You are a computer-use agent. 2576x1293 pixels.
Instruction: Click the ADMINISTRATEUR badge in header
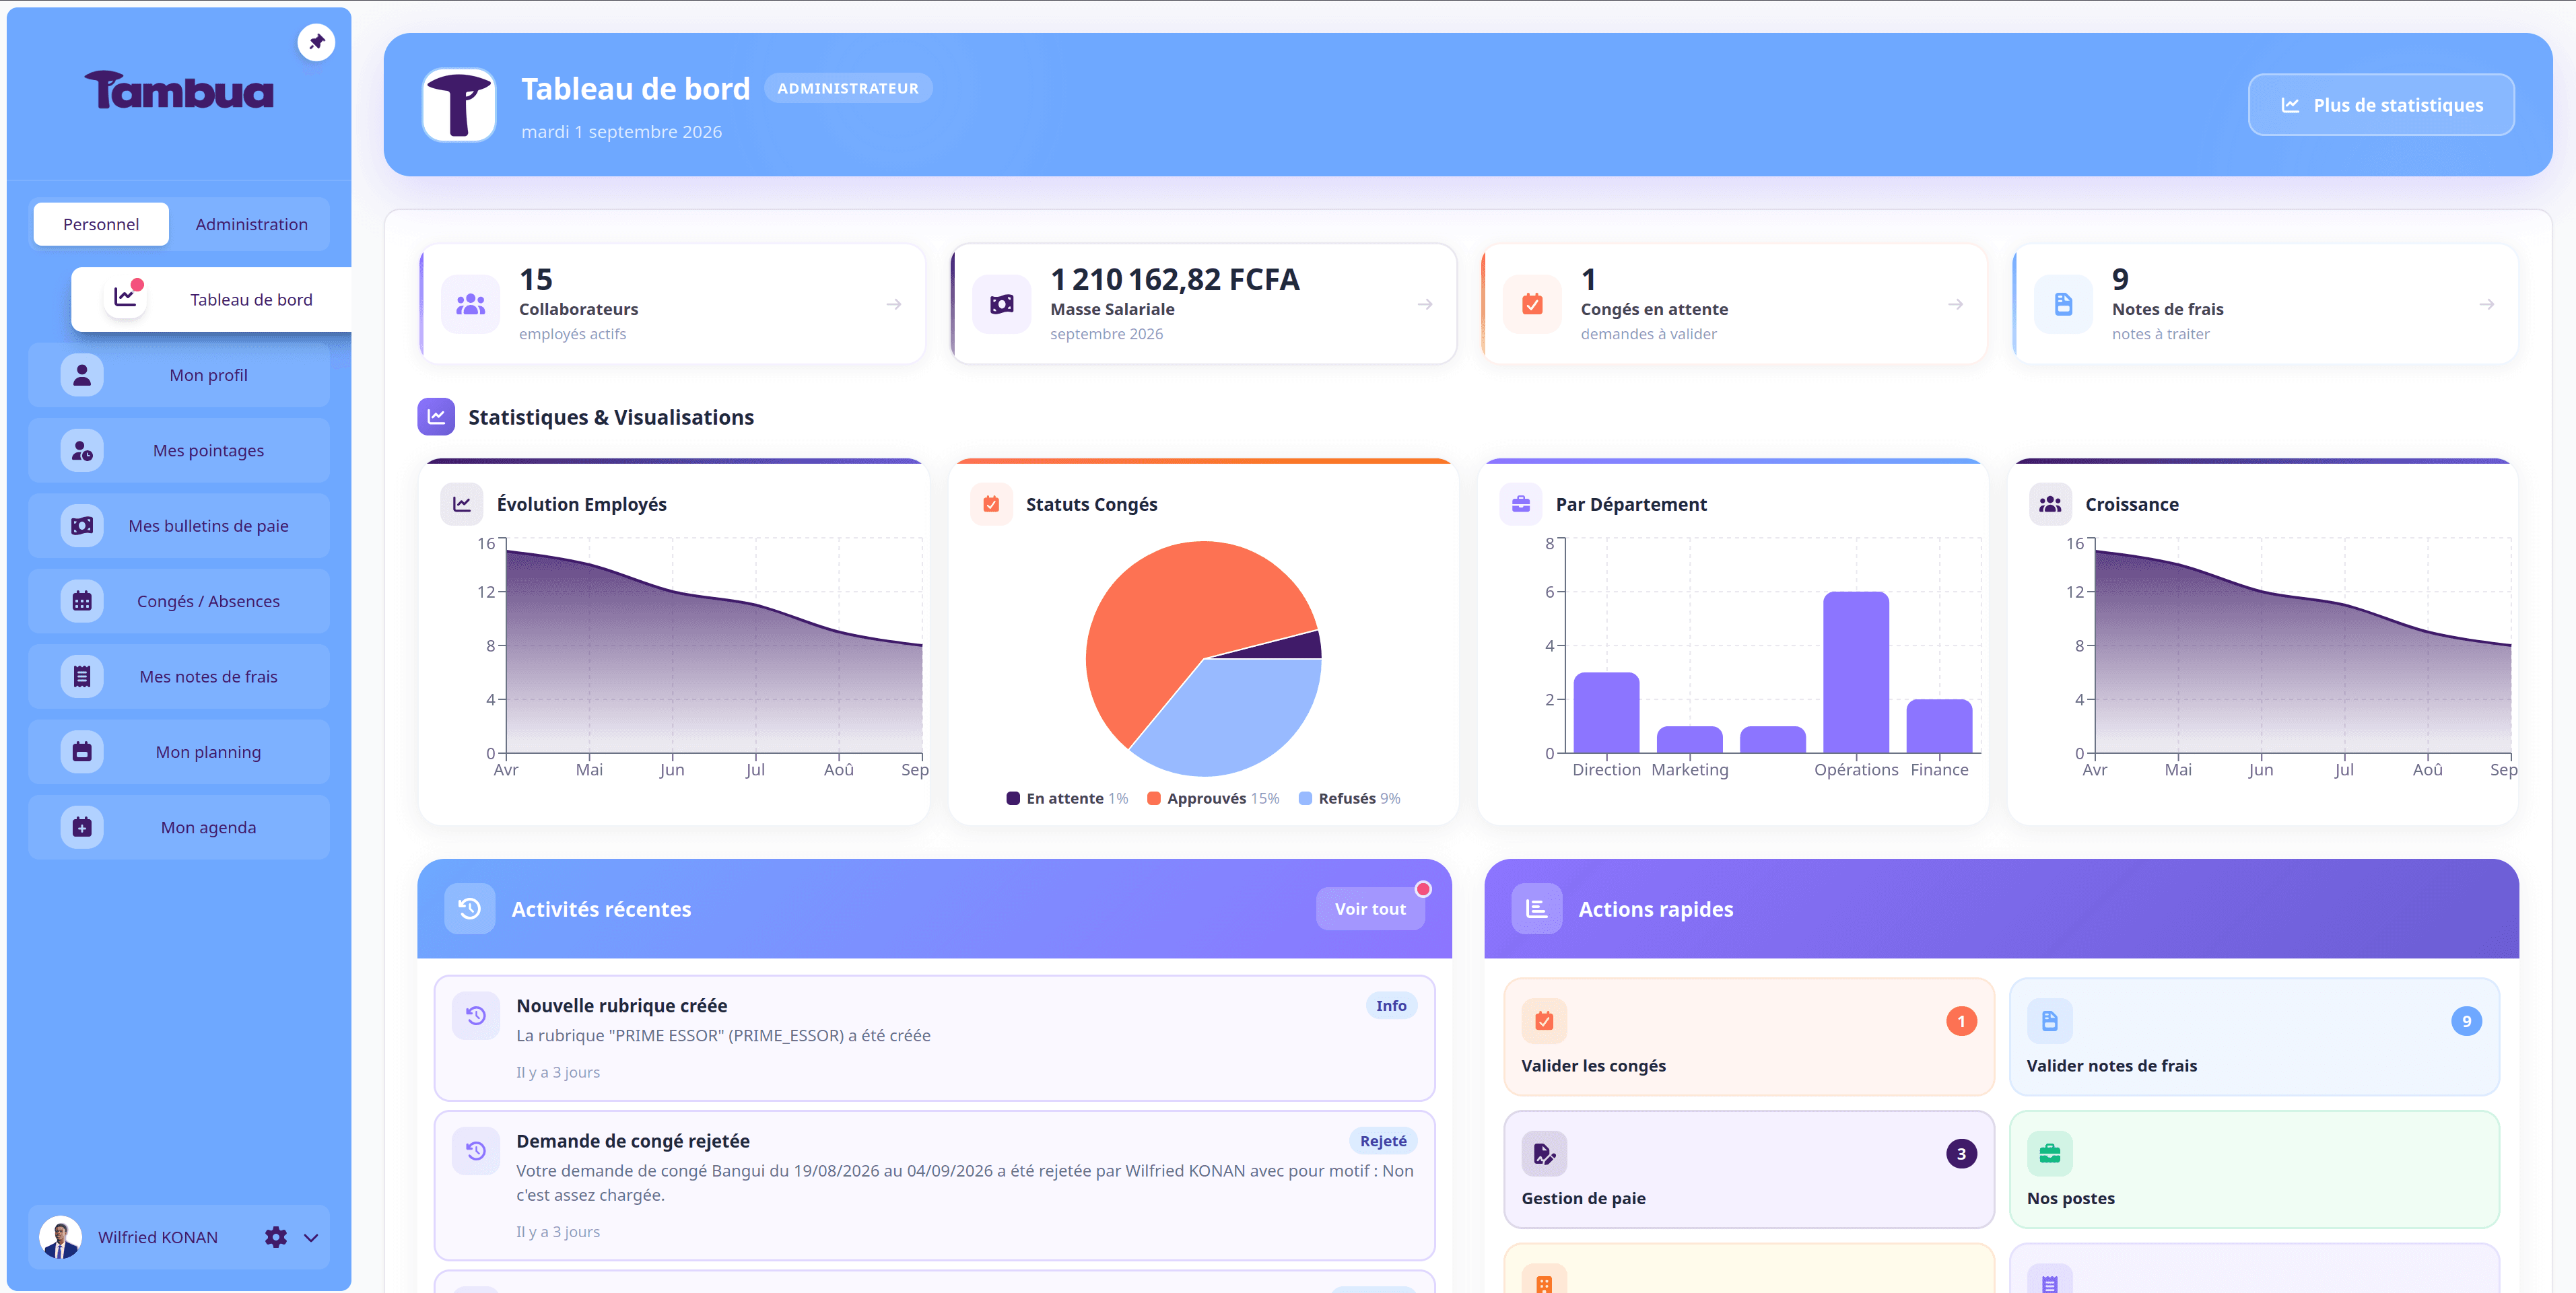(x=848, y=88)
